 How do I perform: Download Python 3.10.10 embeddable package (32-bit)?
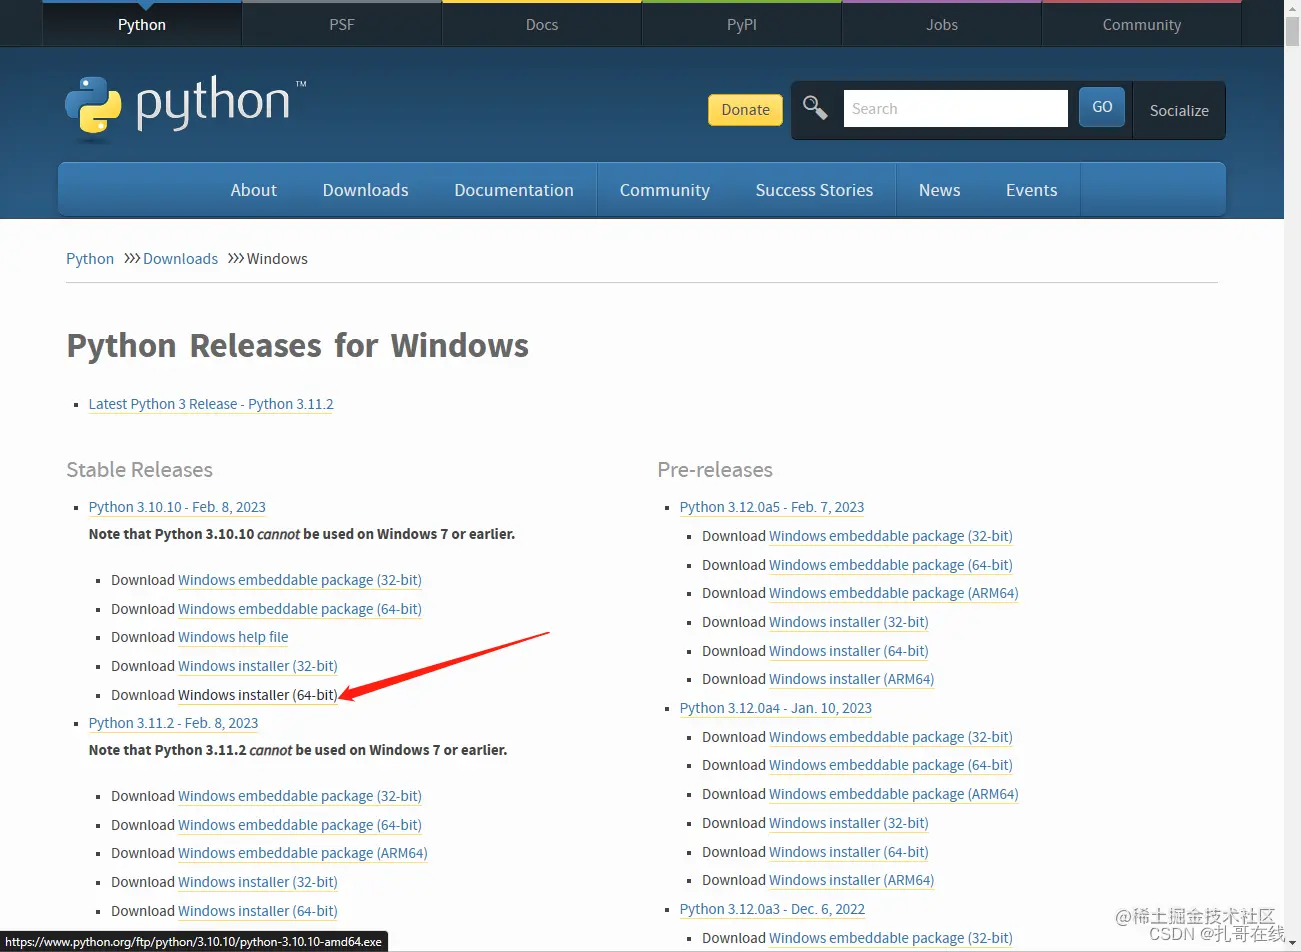coord(300,580)
